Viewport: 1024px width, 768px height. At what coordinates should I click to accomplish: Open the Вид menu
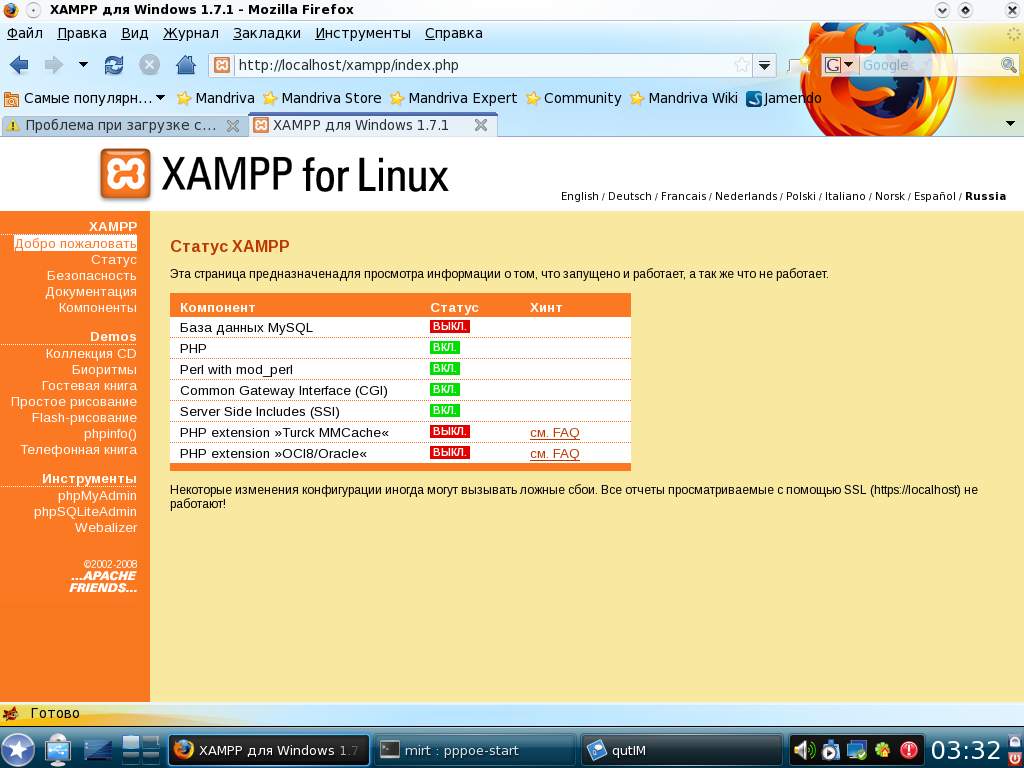(135, 33)
